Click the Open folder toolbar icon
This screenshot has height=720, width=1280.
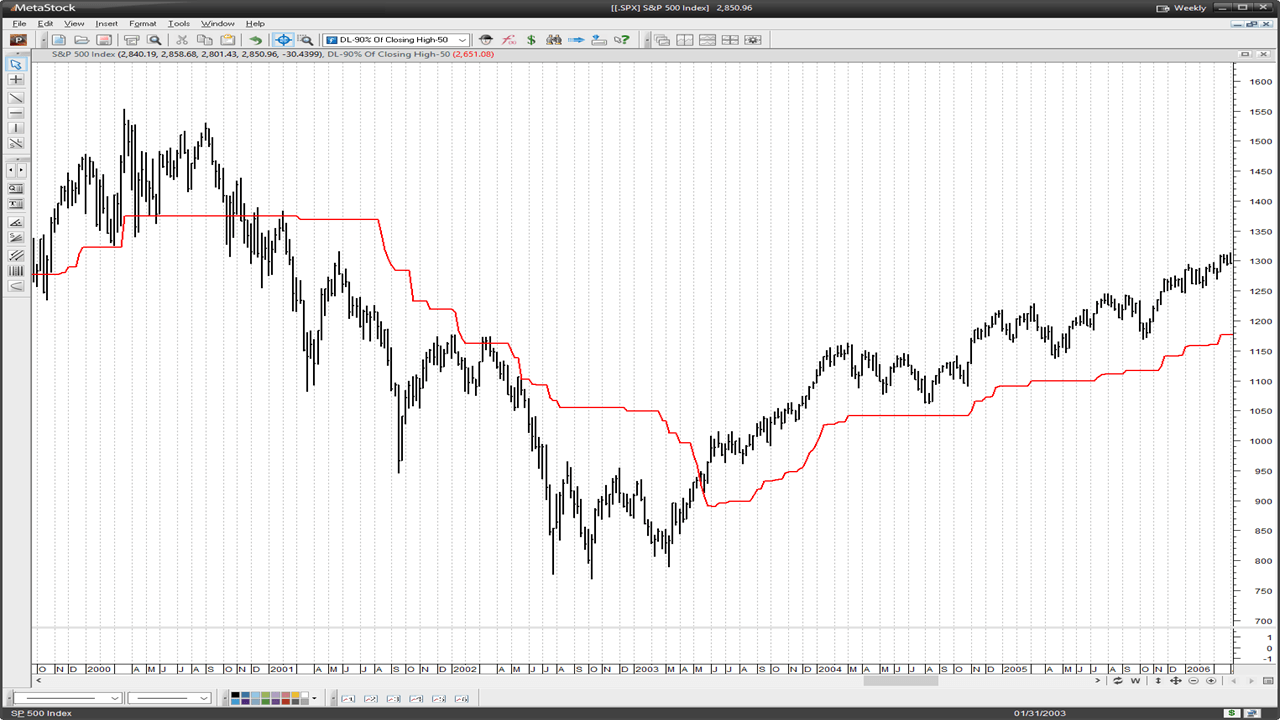point(81,40)
